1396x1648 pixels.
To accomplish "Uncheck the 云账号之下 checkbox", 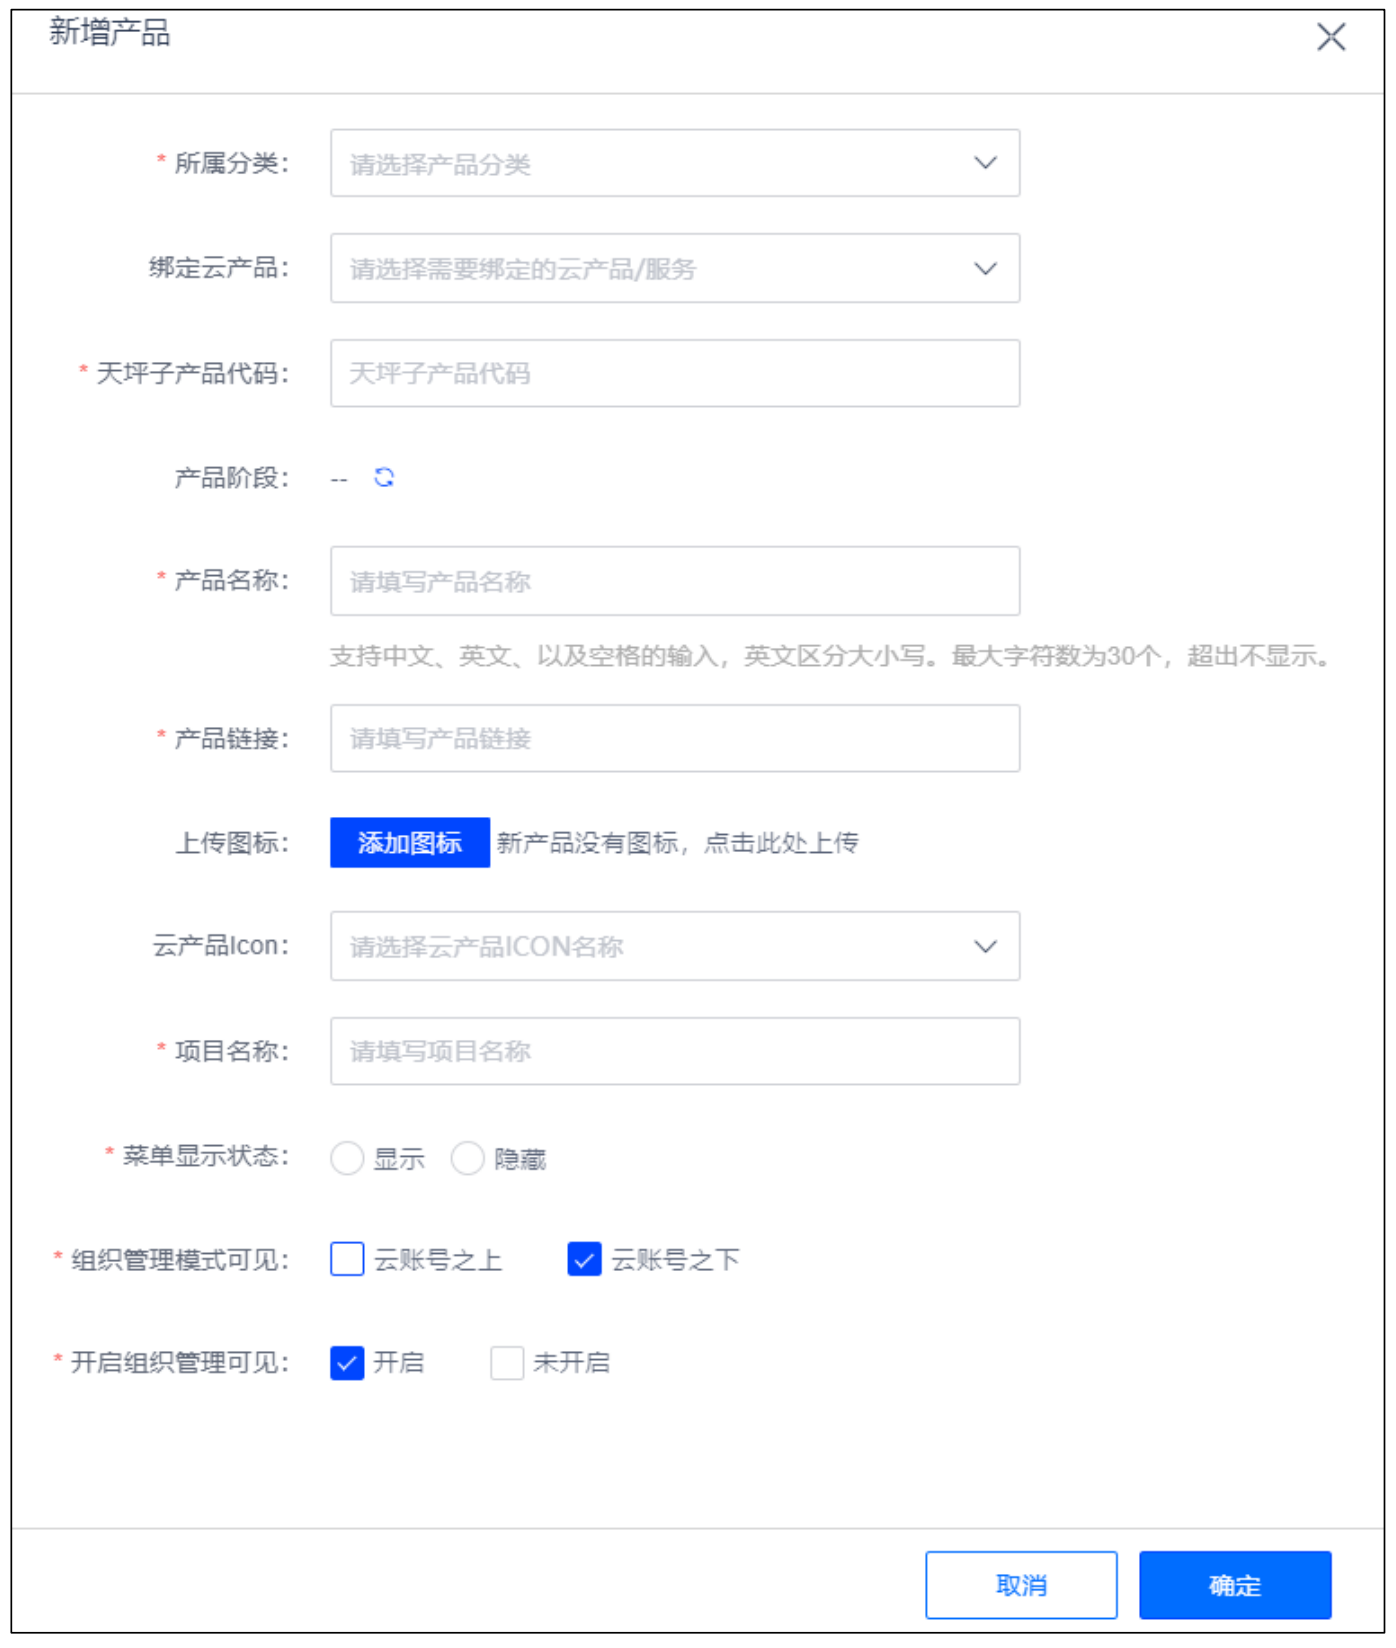I will (x=584, y=1259).
